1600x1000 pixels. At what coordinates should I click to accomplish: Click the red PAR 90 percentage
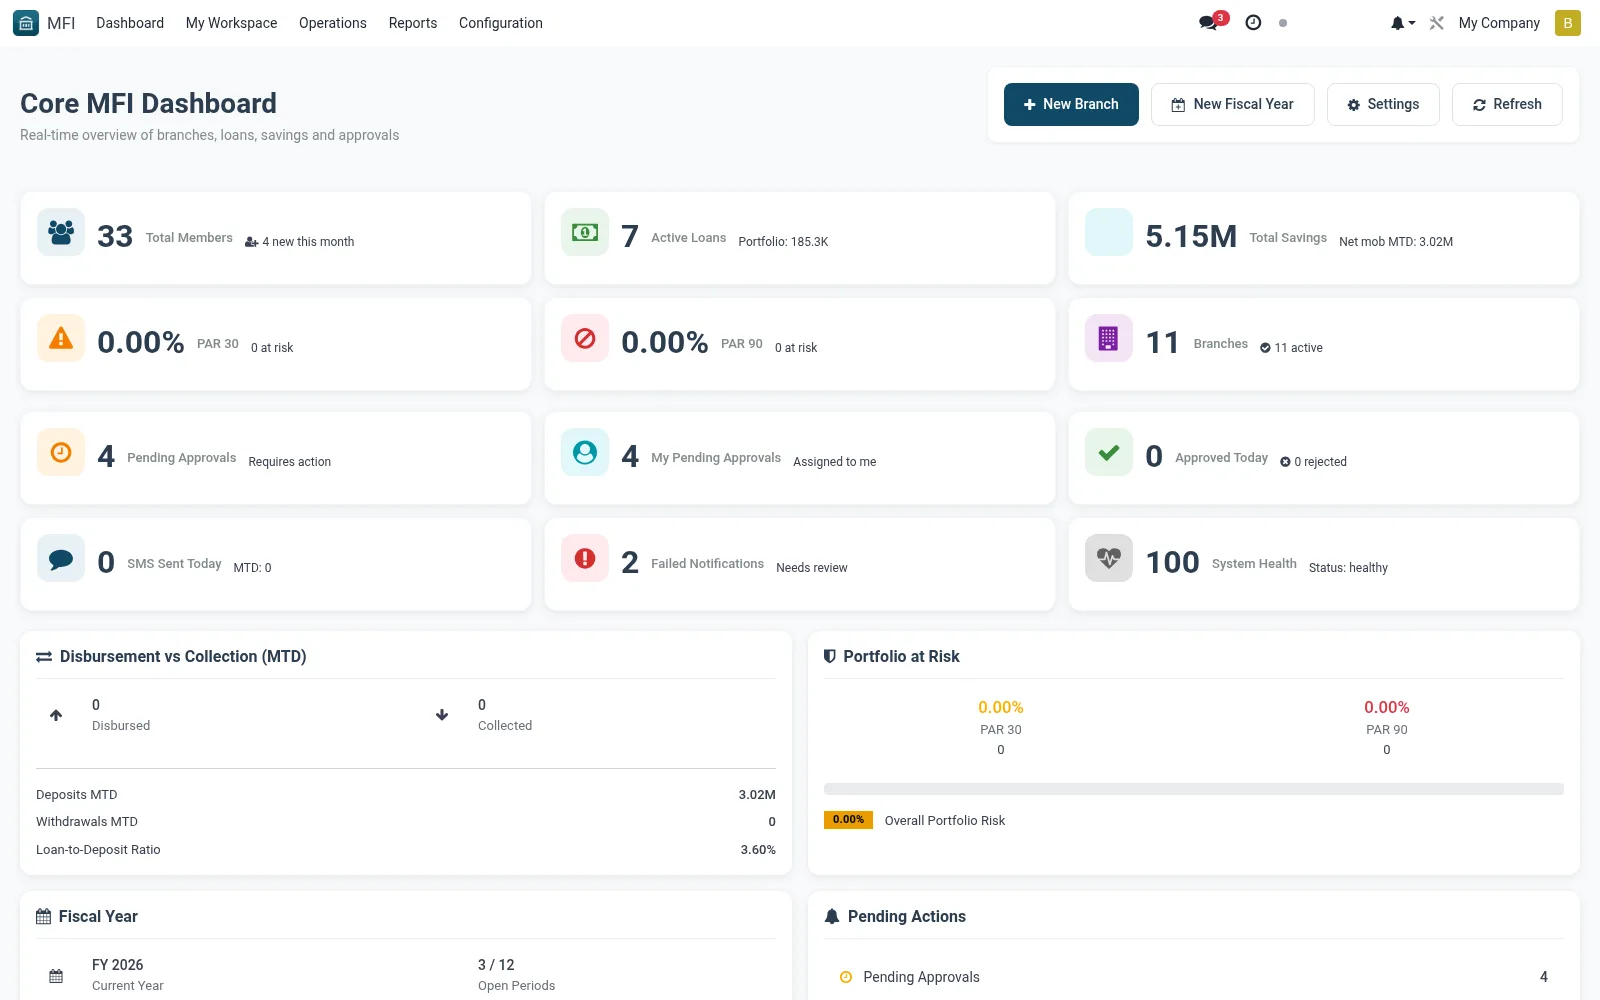[1387, 707]
